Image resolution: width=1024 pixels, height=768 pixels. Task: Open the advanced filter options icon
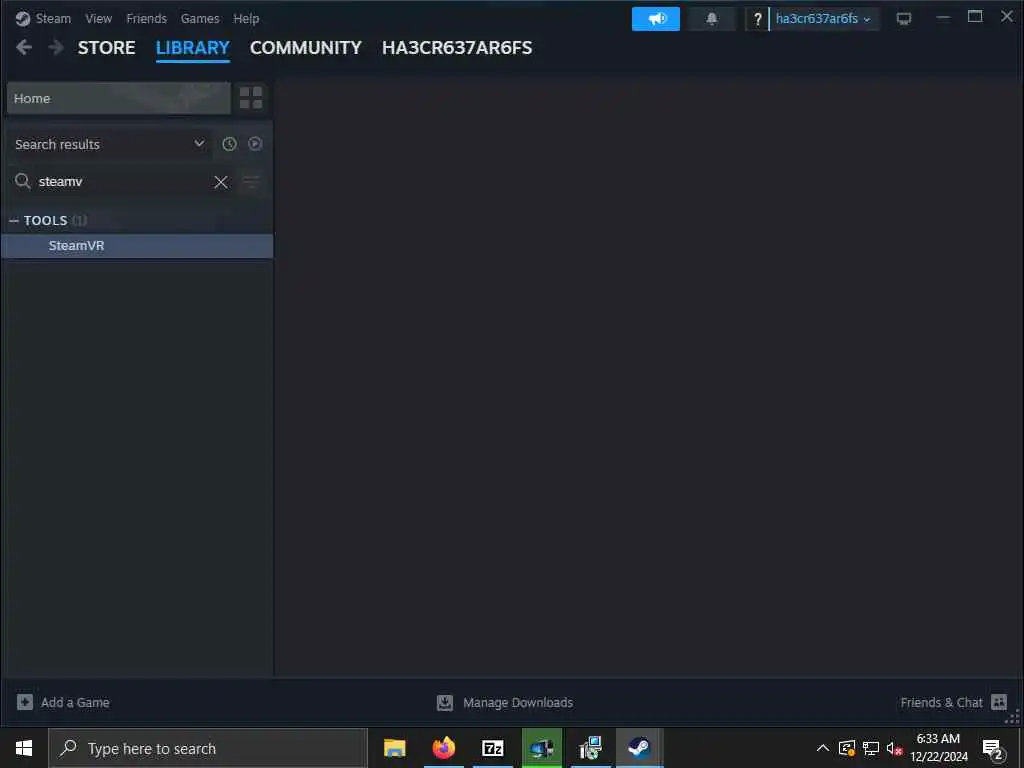[x=251, y=182]
